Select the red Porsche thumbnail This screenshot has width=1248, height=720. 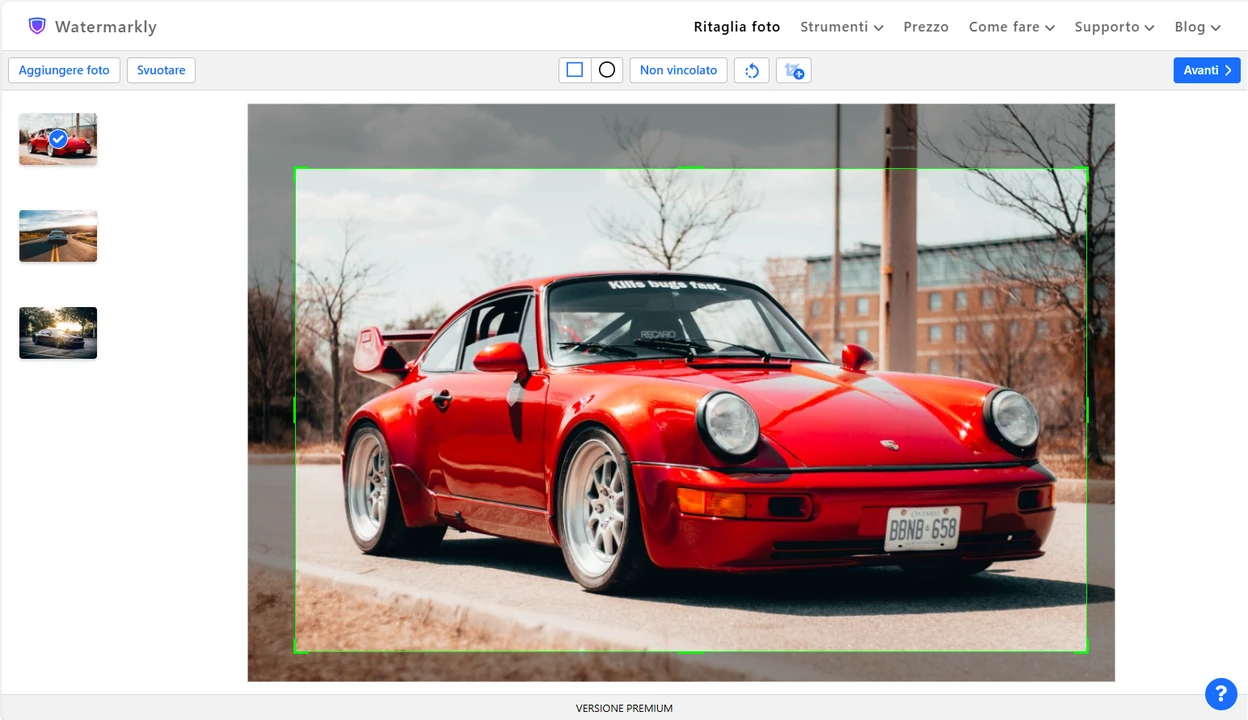coord(58,139)
